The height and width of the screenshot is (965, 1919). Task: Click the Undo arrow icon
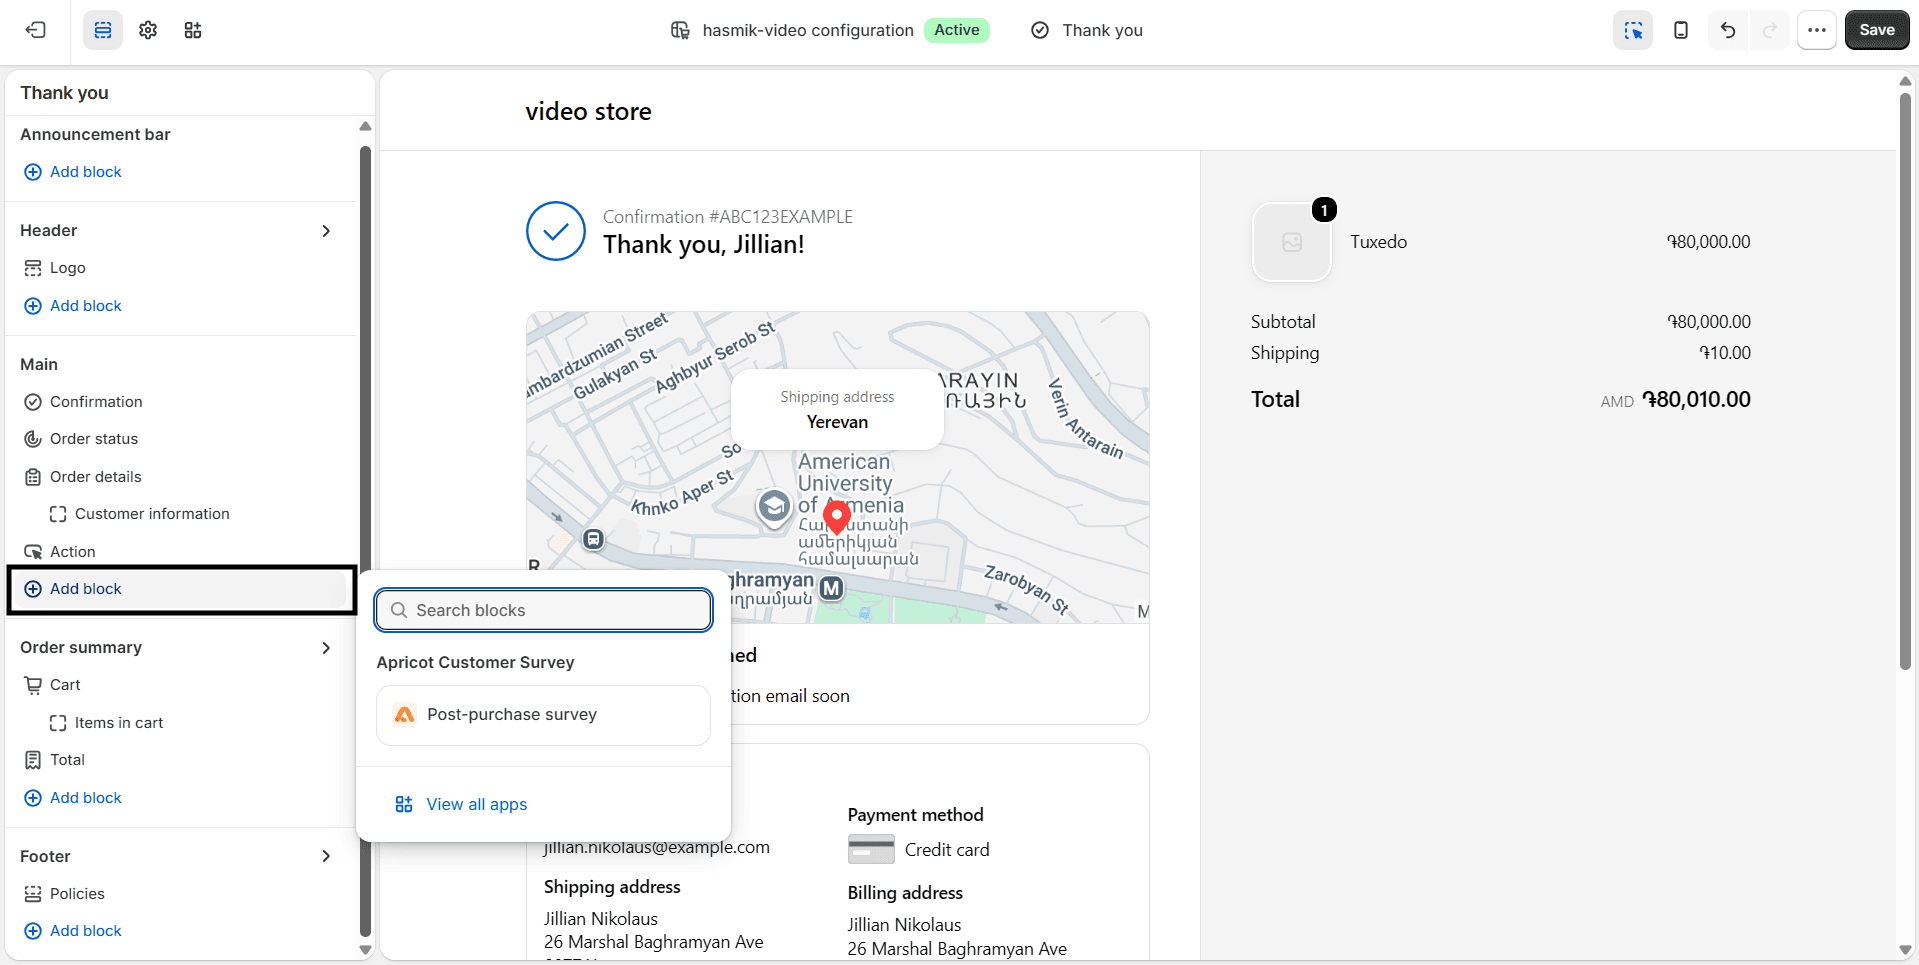pos(1728,30)
